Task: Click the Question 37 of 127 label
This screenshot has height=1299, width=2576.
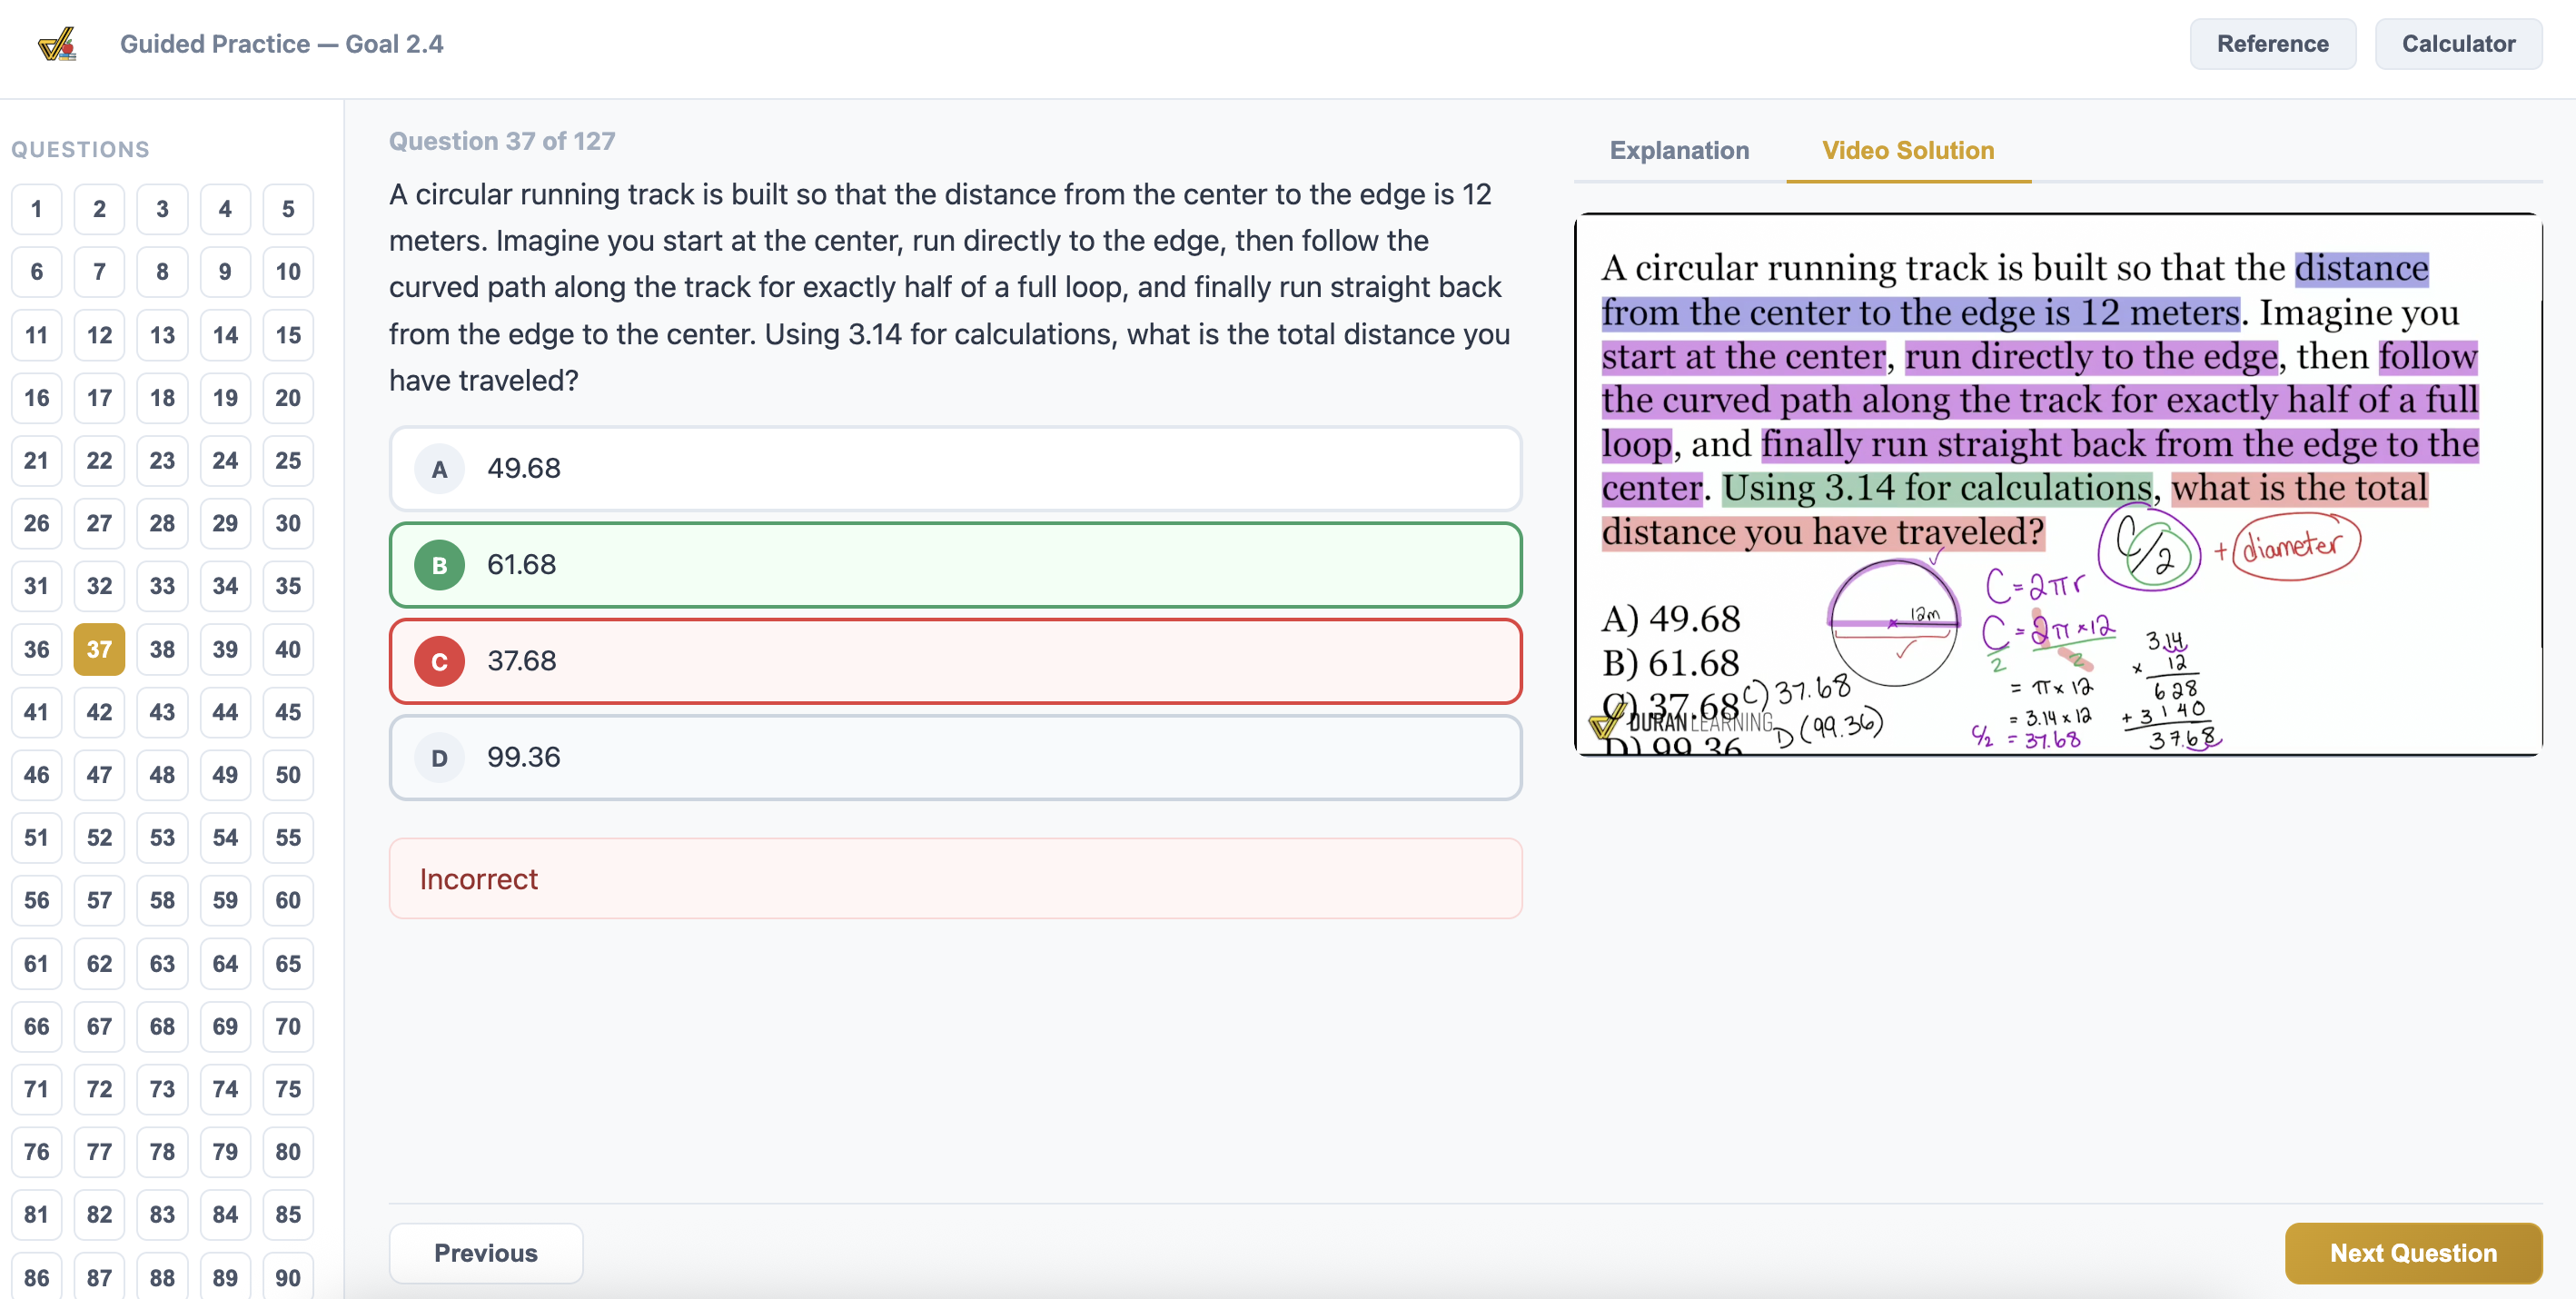Action: [502, 141]
